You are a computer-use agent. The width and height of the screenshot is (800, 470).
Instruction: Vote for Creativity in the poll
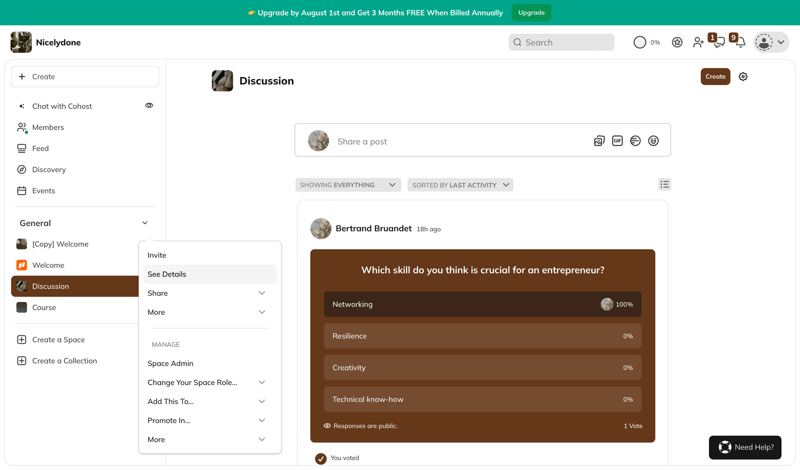(x=482, y=368)
